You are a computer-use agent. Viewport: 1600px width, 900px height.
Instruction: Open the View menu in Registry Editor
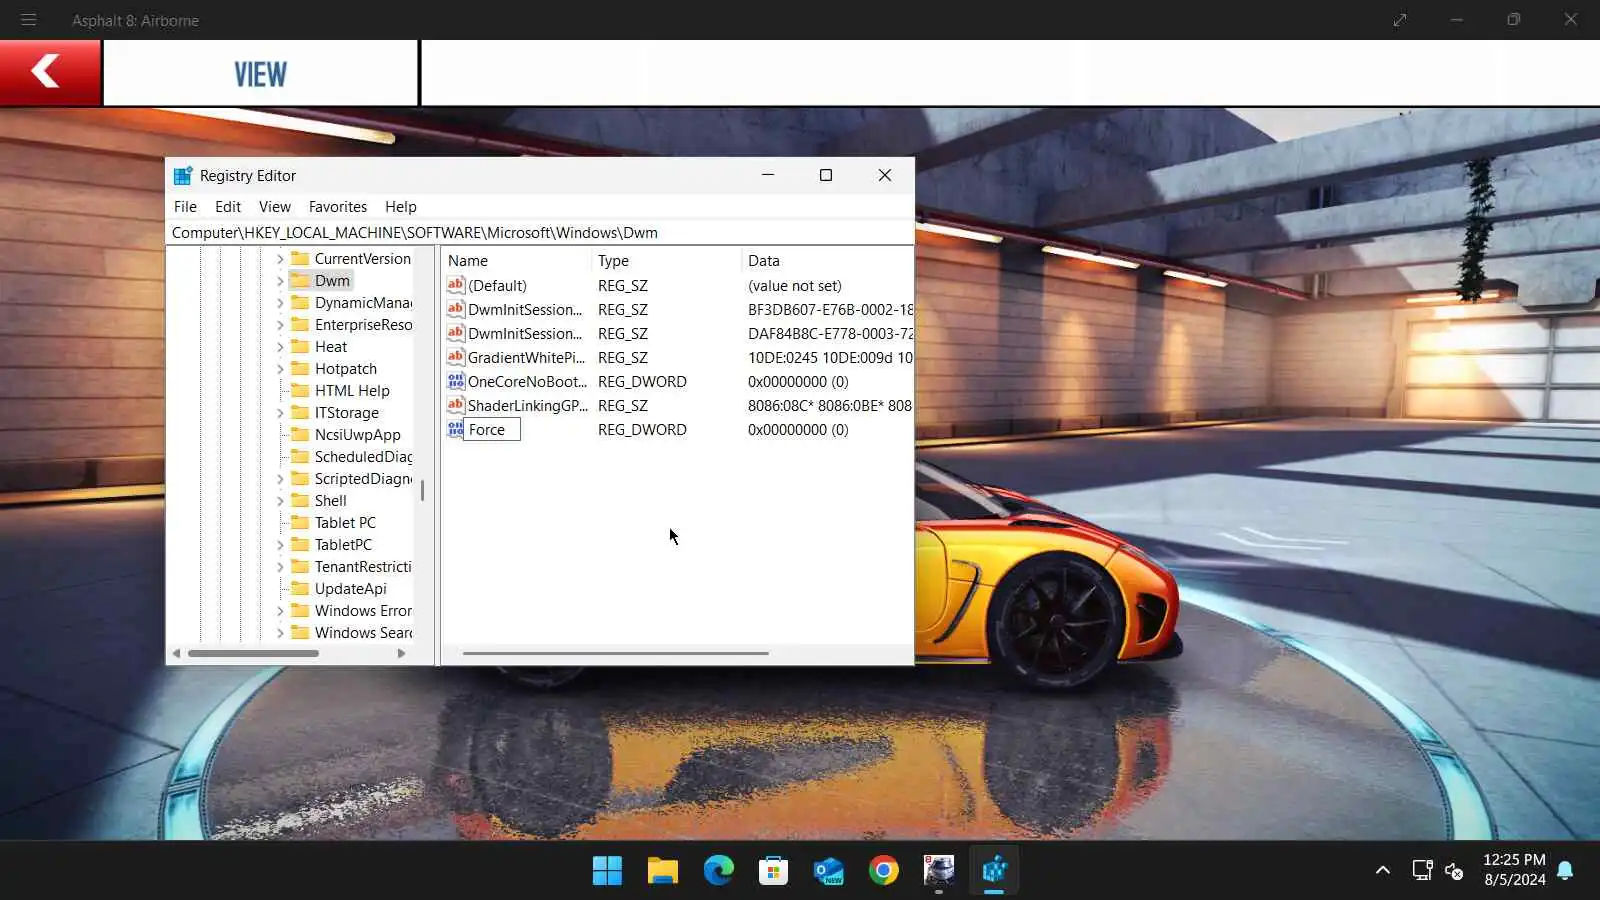pos(275,207)
